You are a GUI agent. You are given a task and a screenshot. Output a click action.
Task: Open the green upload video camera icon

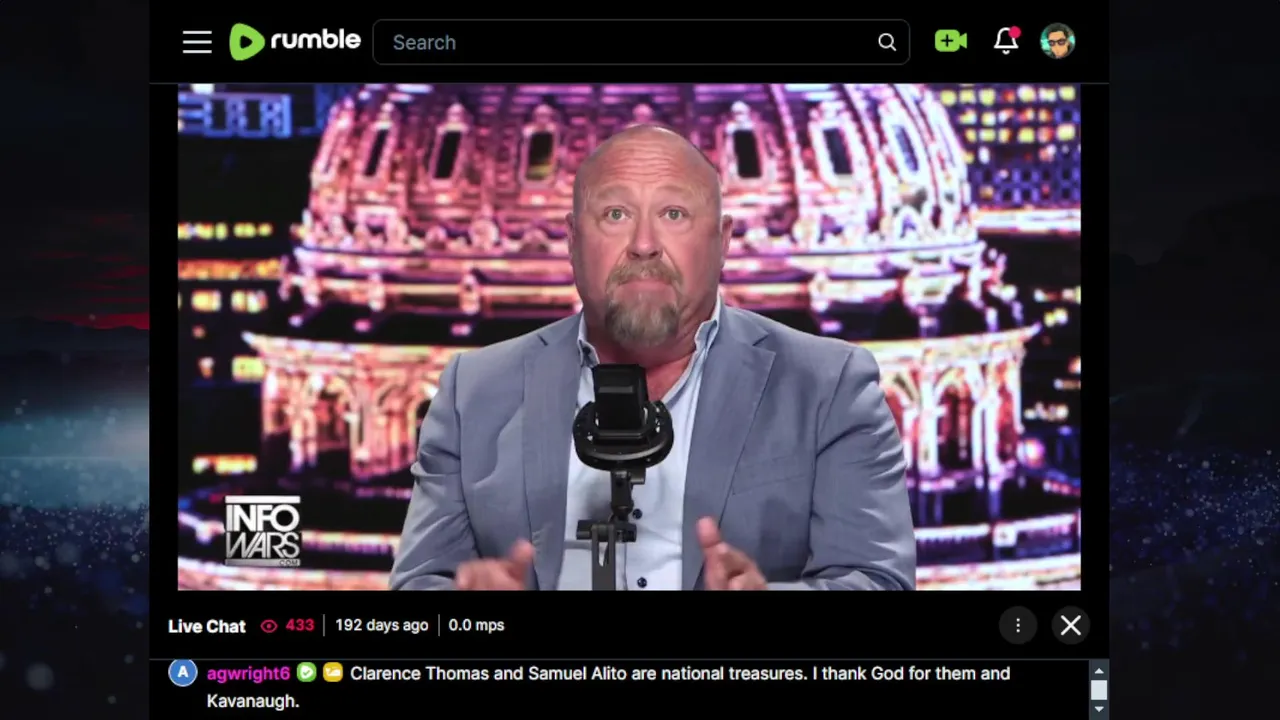click(x=950, y=41)
